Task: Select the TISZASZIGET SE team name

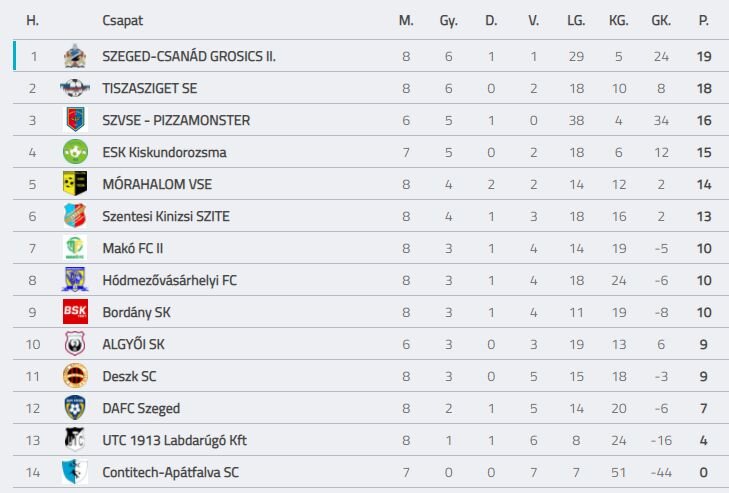Action: point(150,88)
